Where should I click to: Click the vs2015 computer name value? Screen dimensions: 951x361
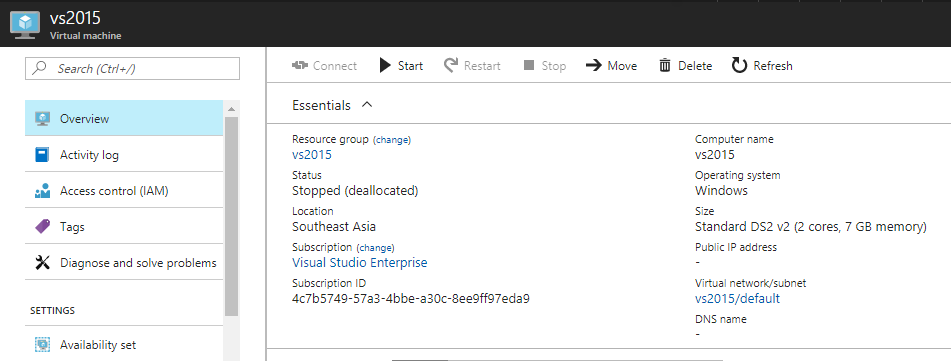click(x=714, y=155)
